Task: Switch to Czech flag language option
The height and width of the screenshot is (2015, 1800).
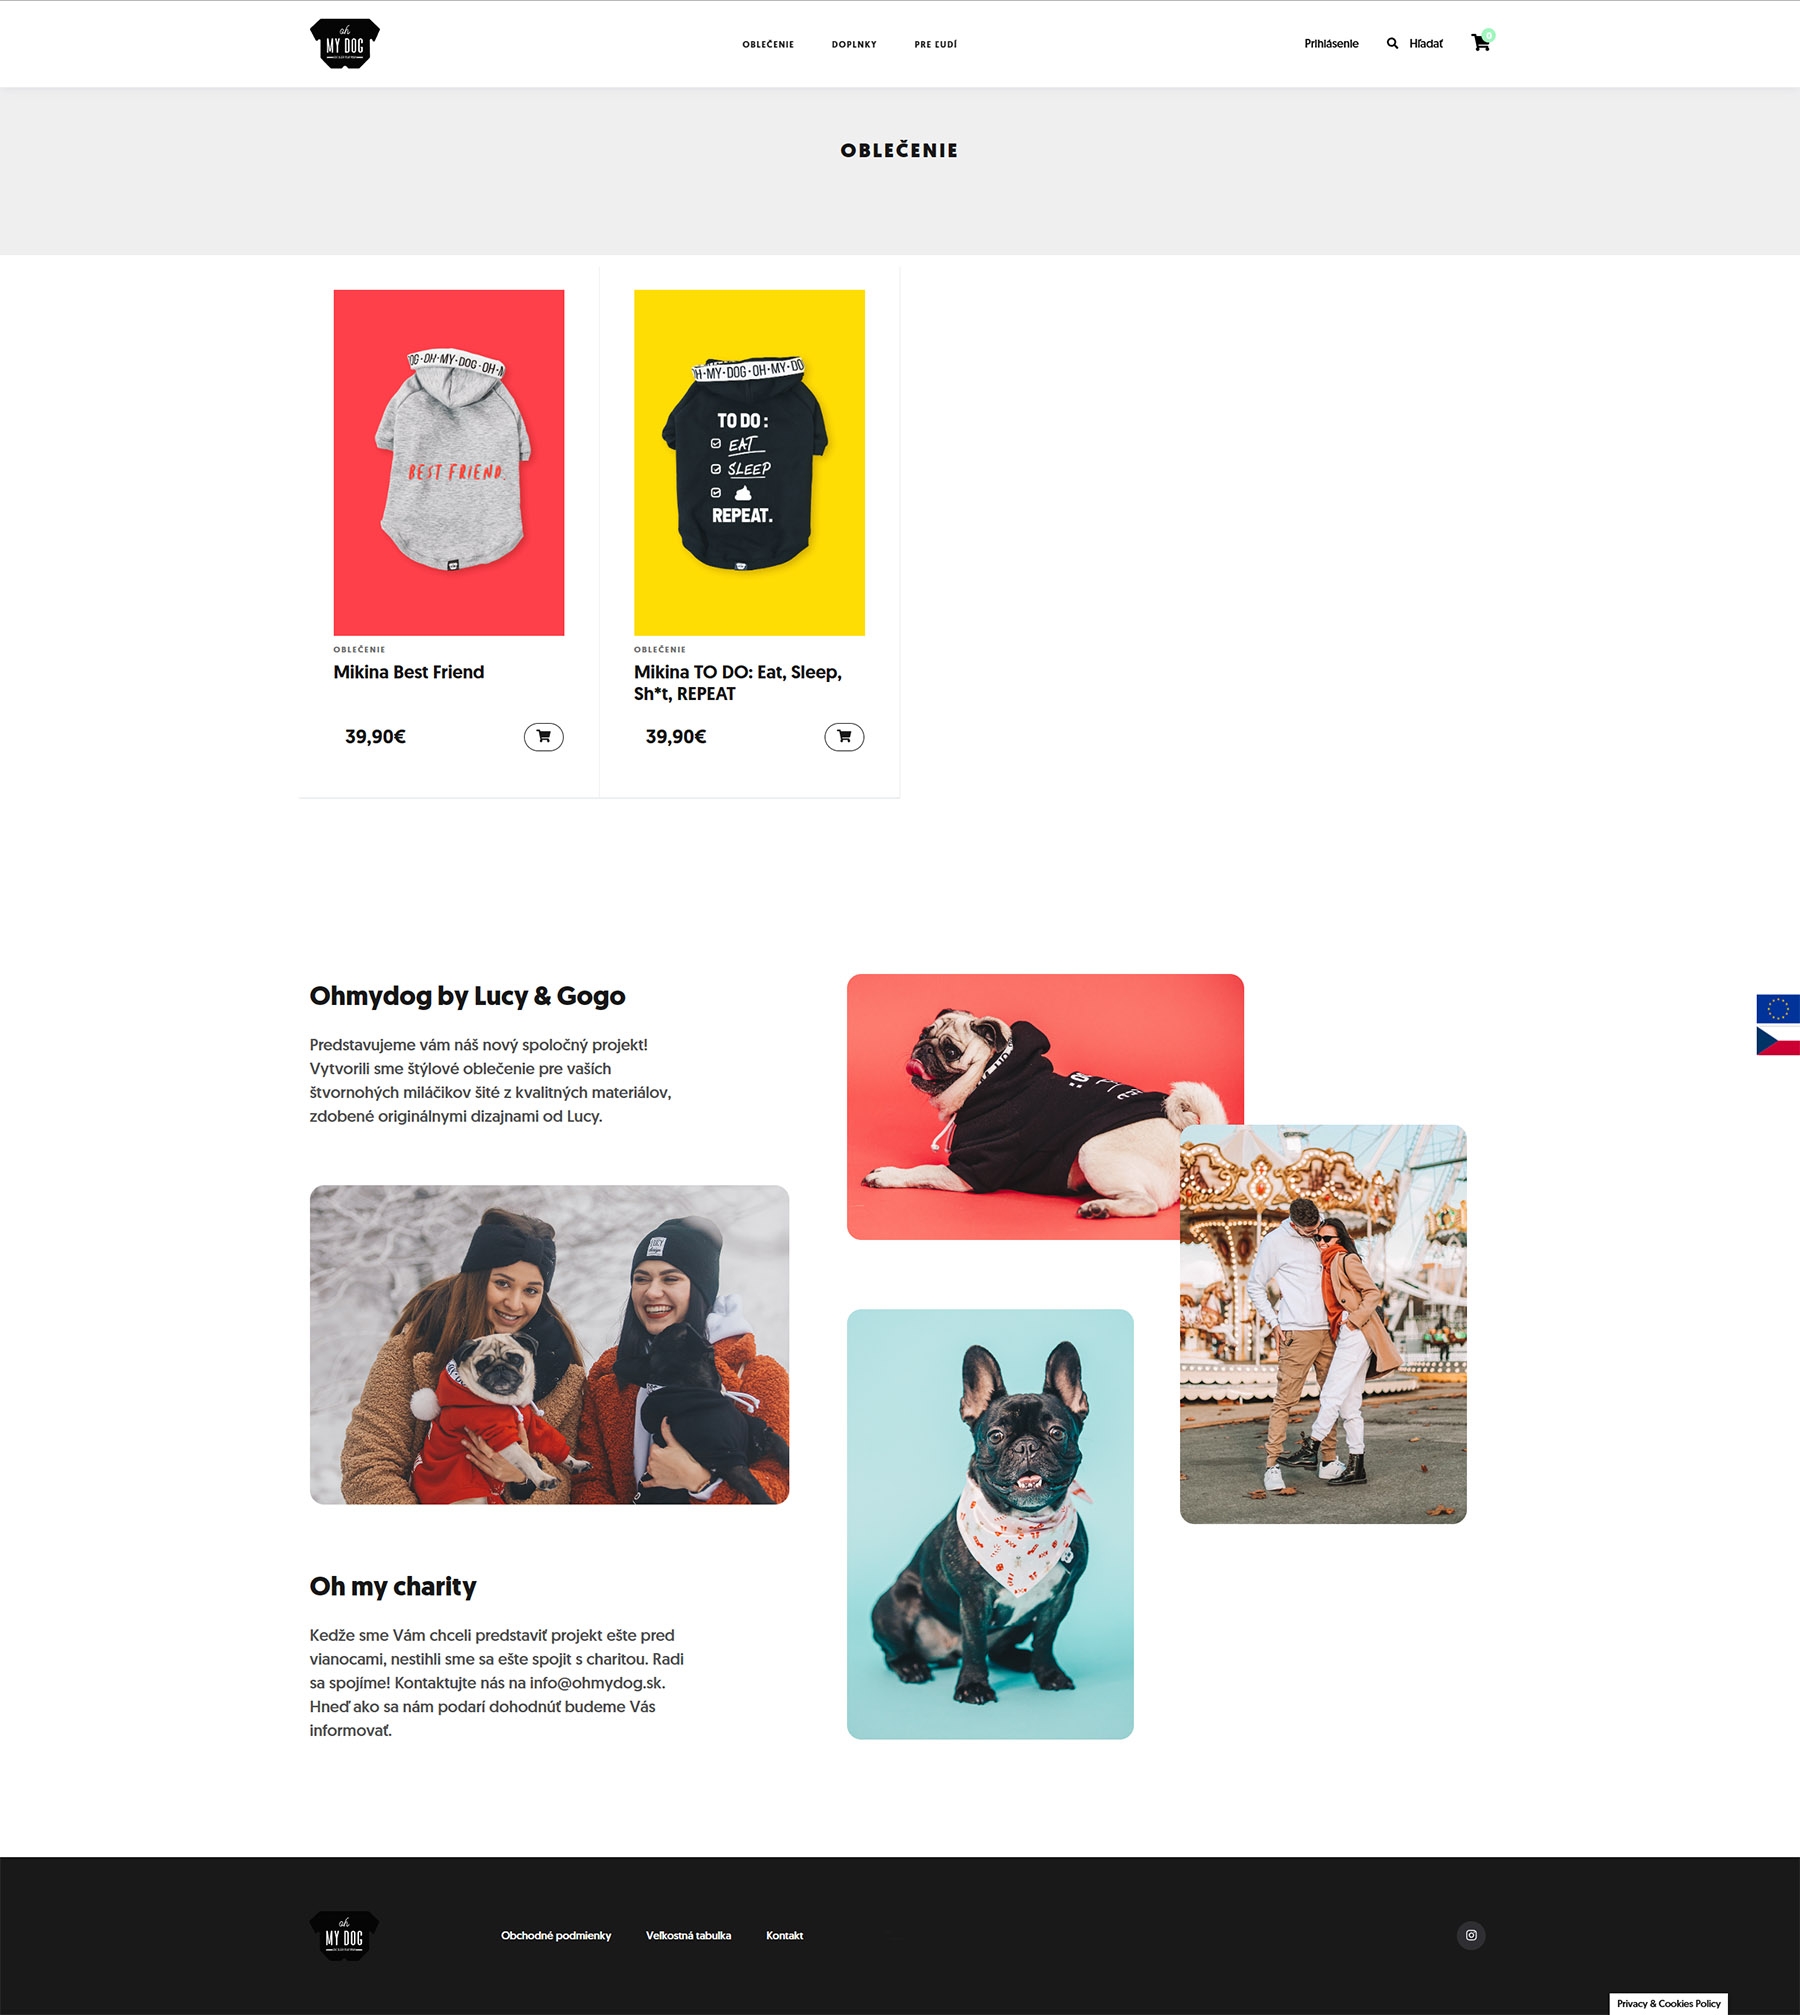Action: coord(1778,1040)
